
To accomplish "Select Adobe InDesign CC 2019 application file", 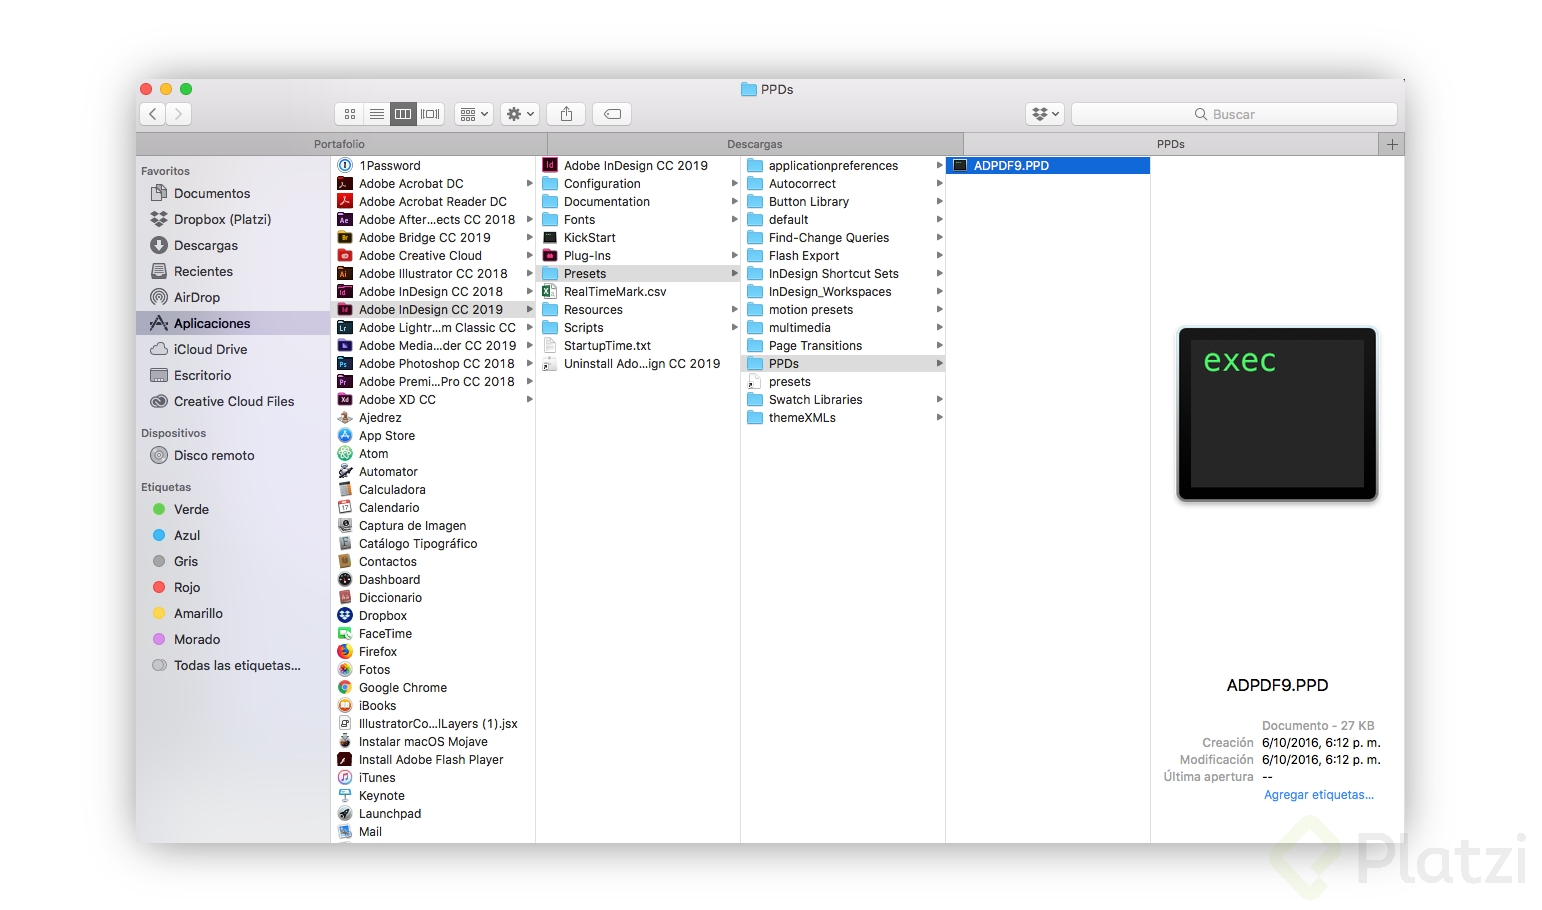I will 639,165.
